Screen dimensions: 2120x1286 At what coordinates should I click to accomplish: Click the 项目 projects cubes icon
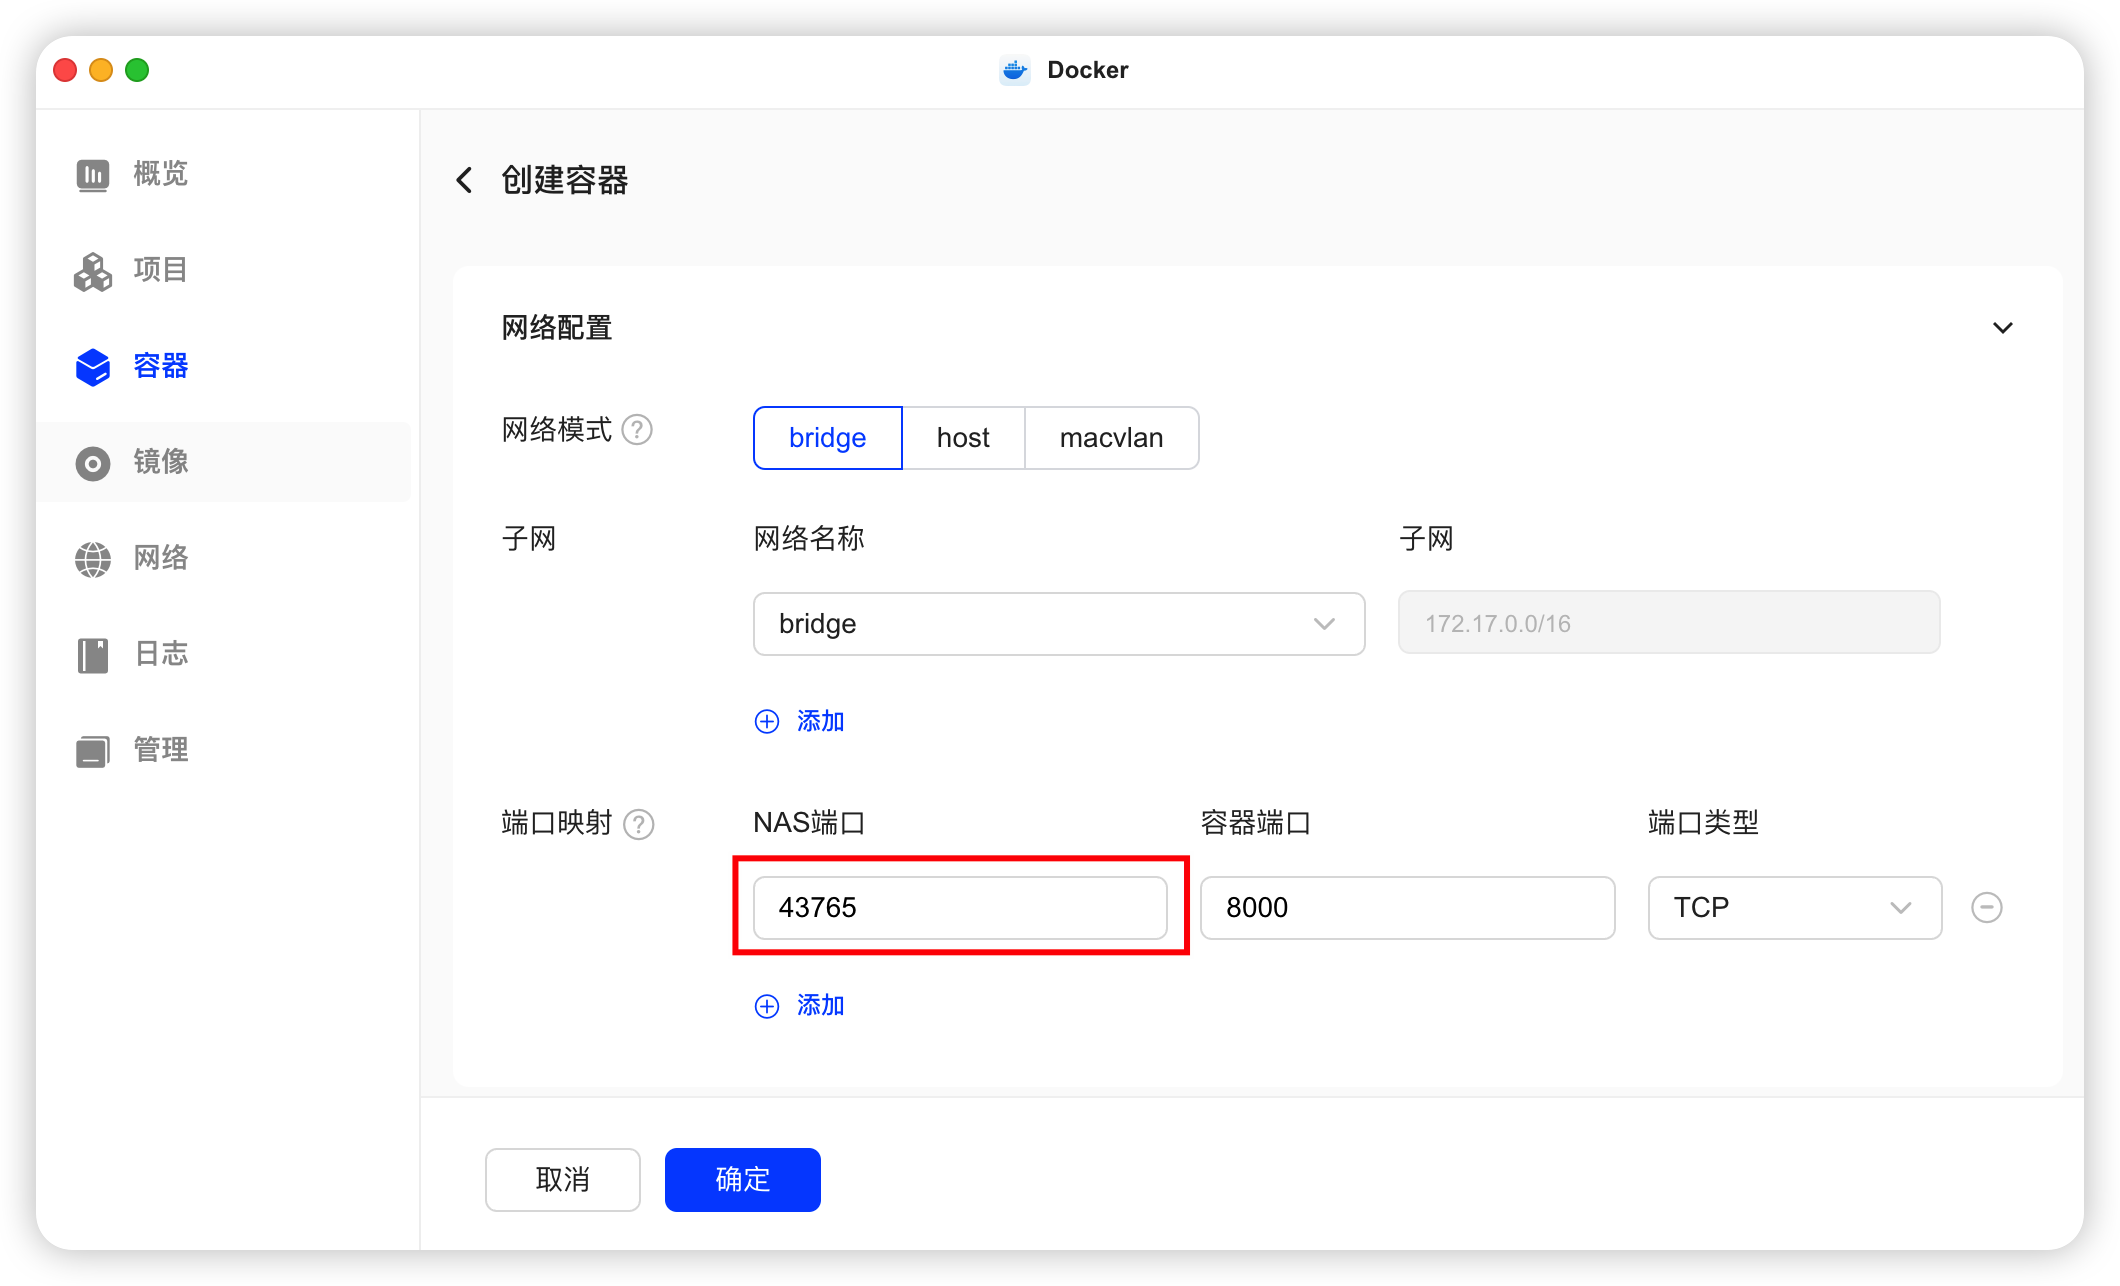click(x=93, y=271)
